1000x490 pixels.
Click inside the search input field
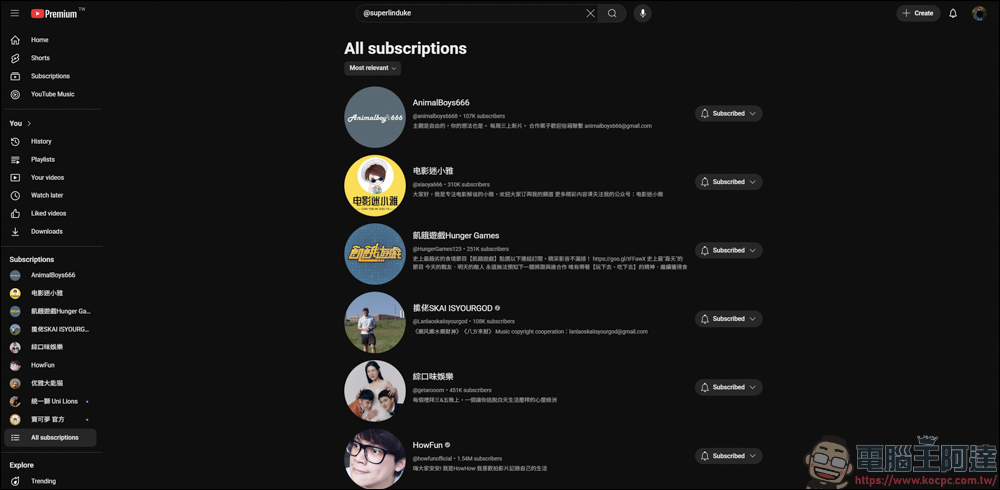click(x=473, y=13)
